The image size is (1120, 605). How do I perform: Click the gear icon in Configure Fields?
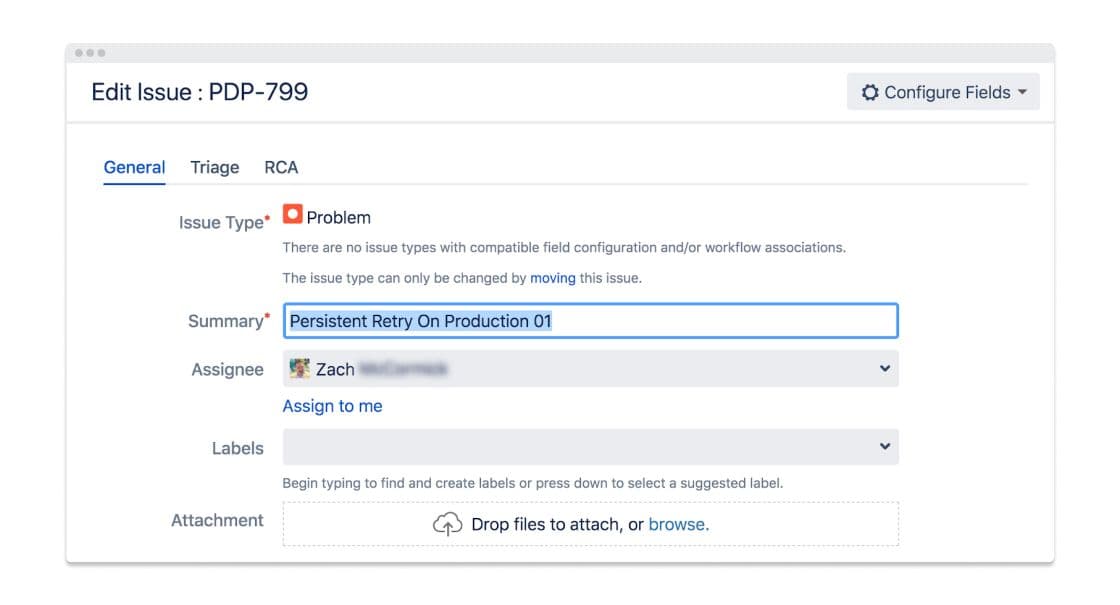click(x=869, y=92)
